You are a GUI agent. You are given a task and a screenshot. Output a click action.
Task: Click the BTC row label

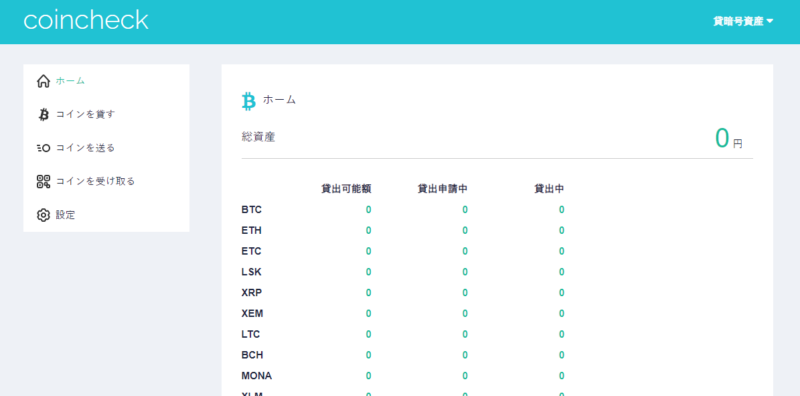point(252,210)
